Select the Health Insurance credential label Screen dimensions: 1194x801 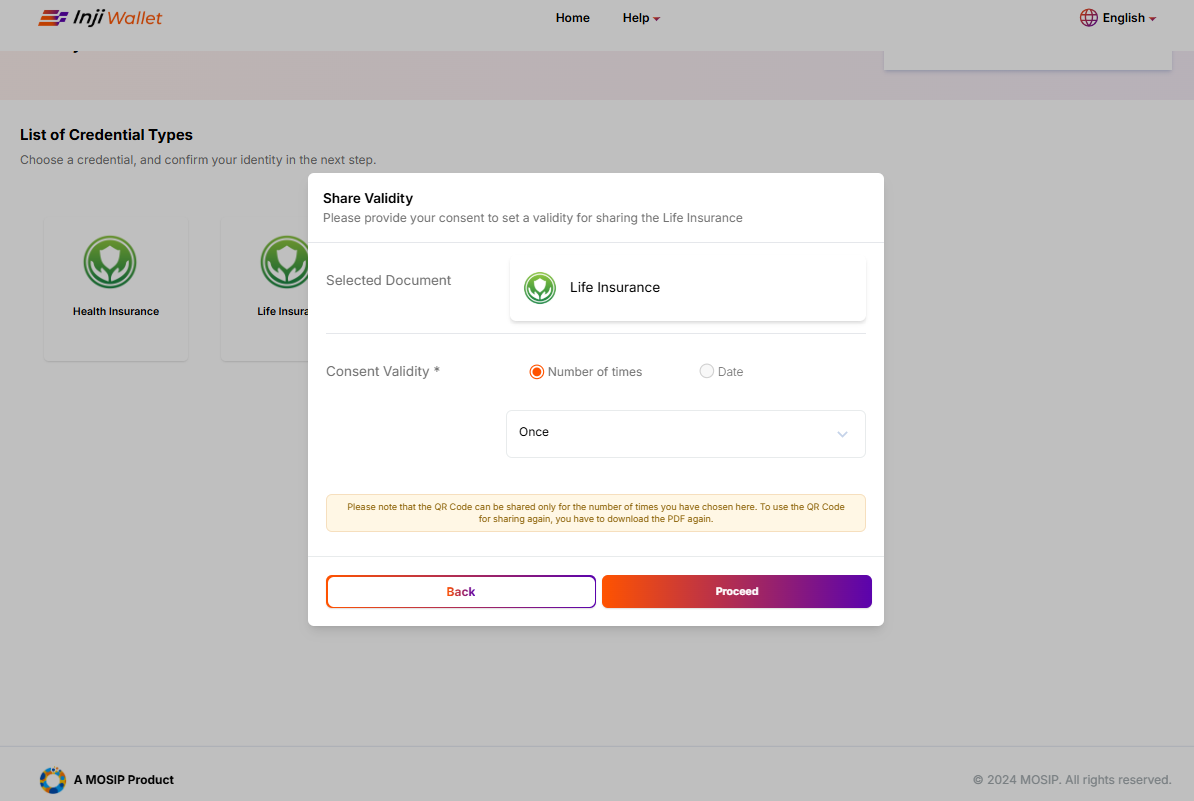tap(116, 312)
